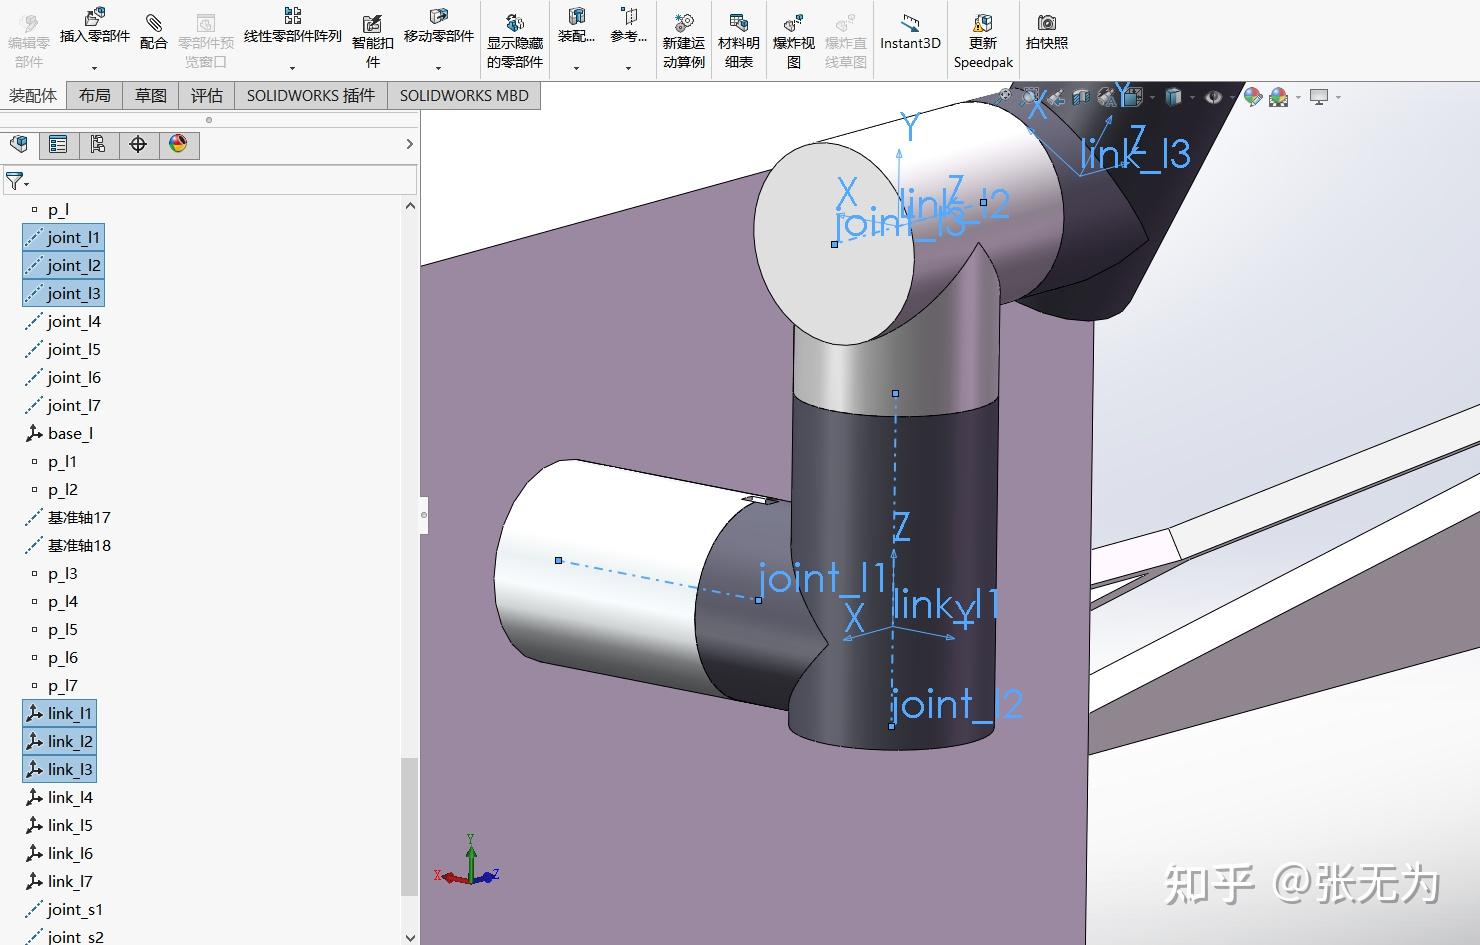Open the filter dropdown atop the FeatureManager tree

pos(18,180)
